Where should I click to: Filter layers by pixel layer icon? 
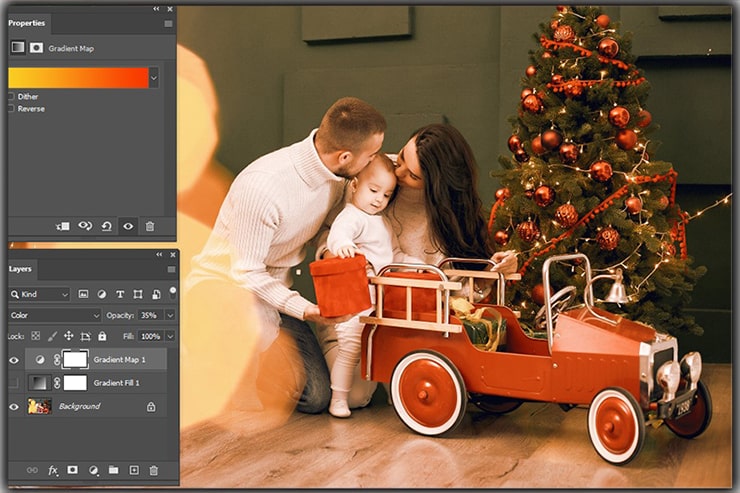[83, 294]
